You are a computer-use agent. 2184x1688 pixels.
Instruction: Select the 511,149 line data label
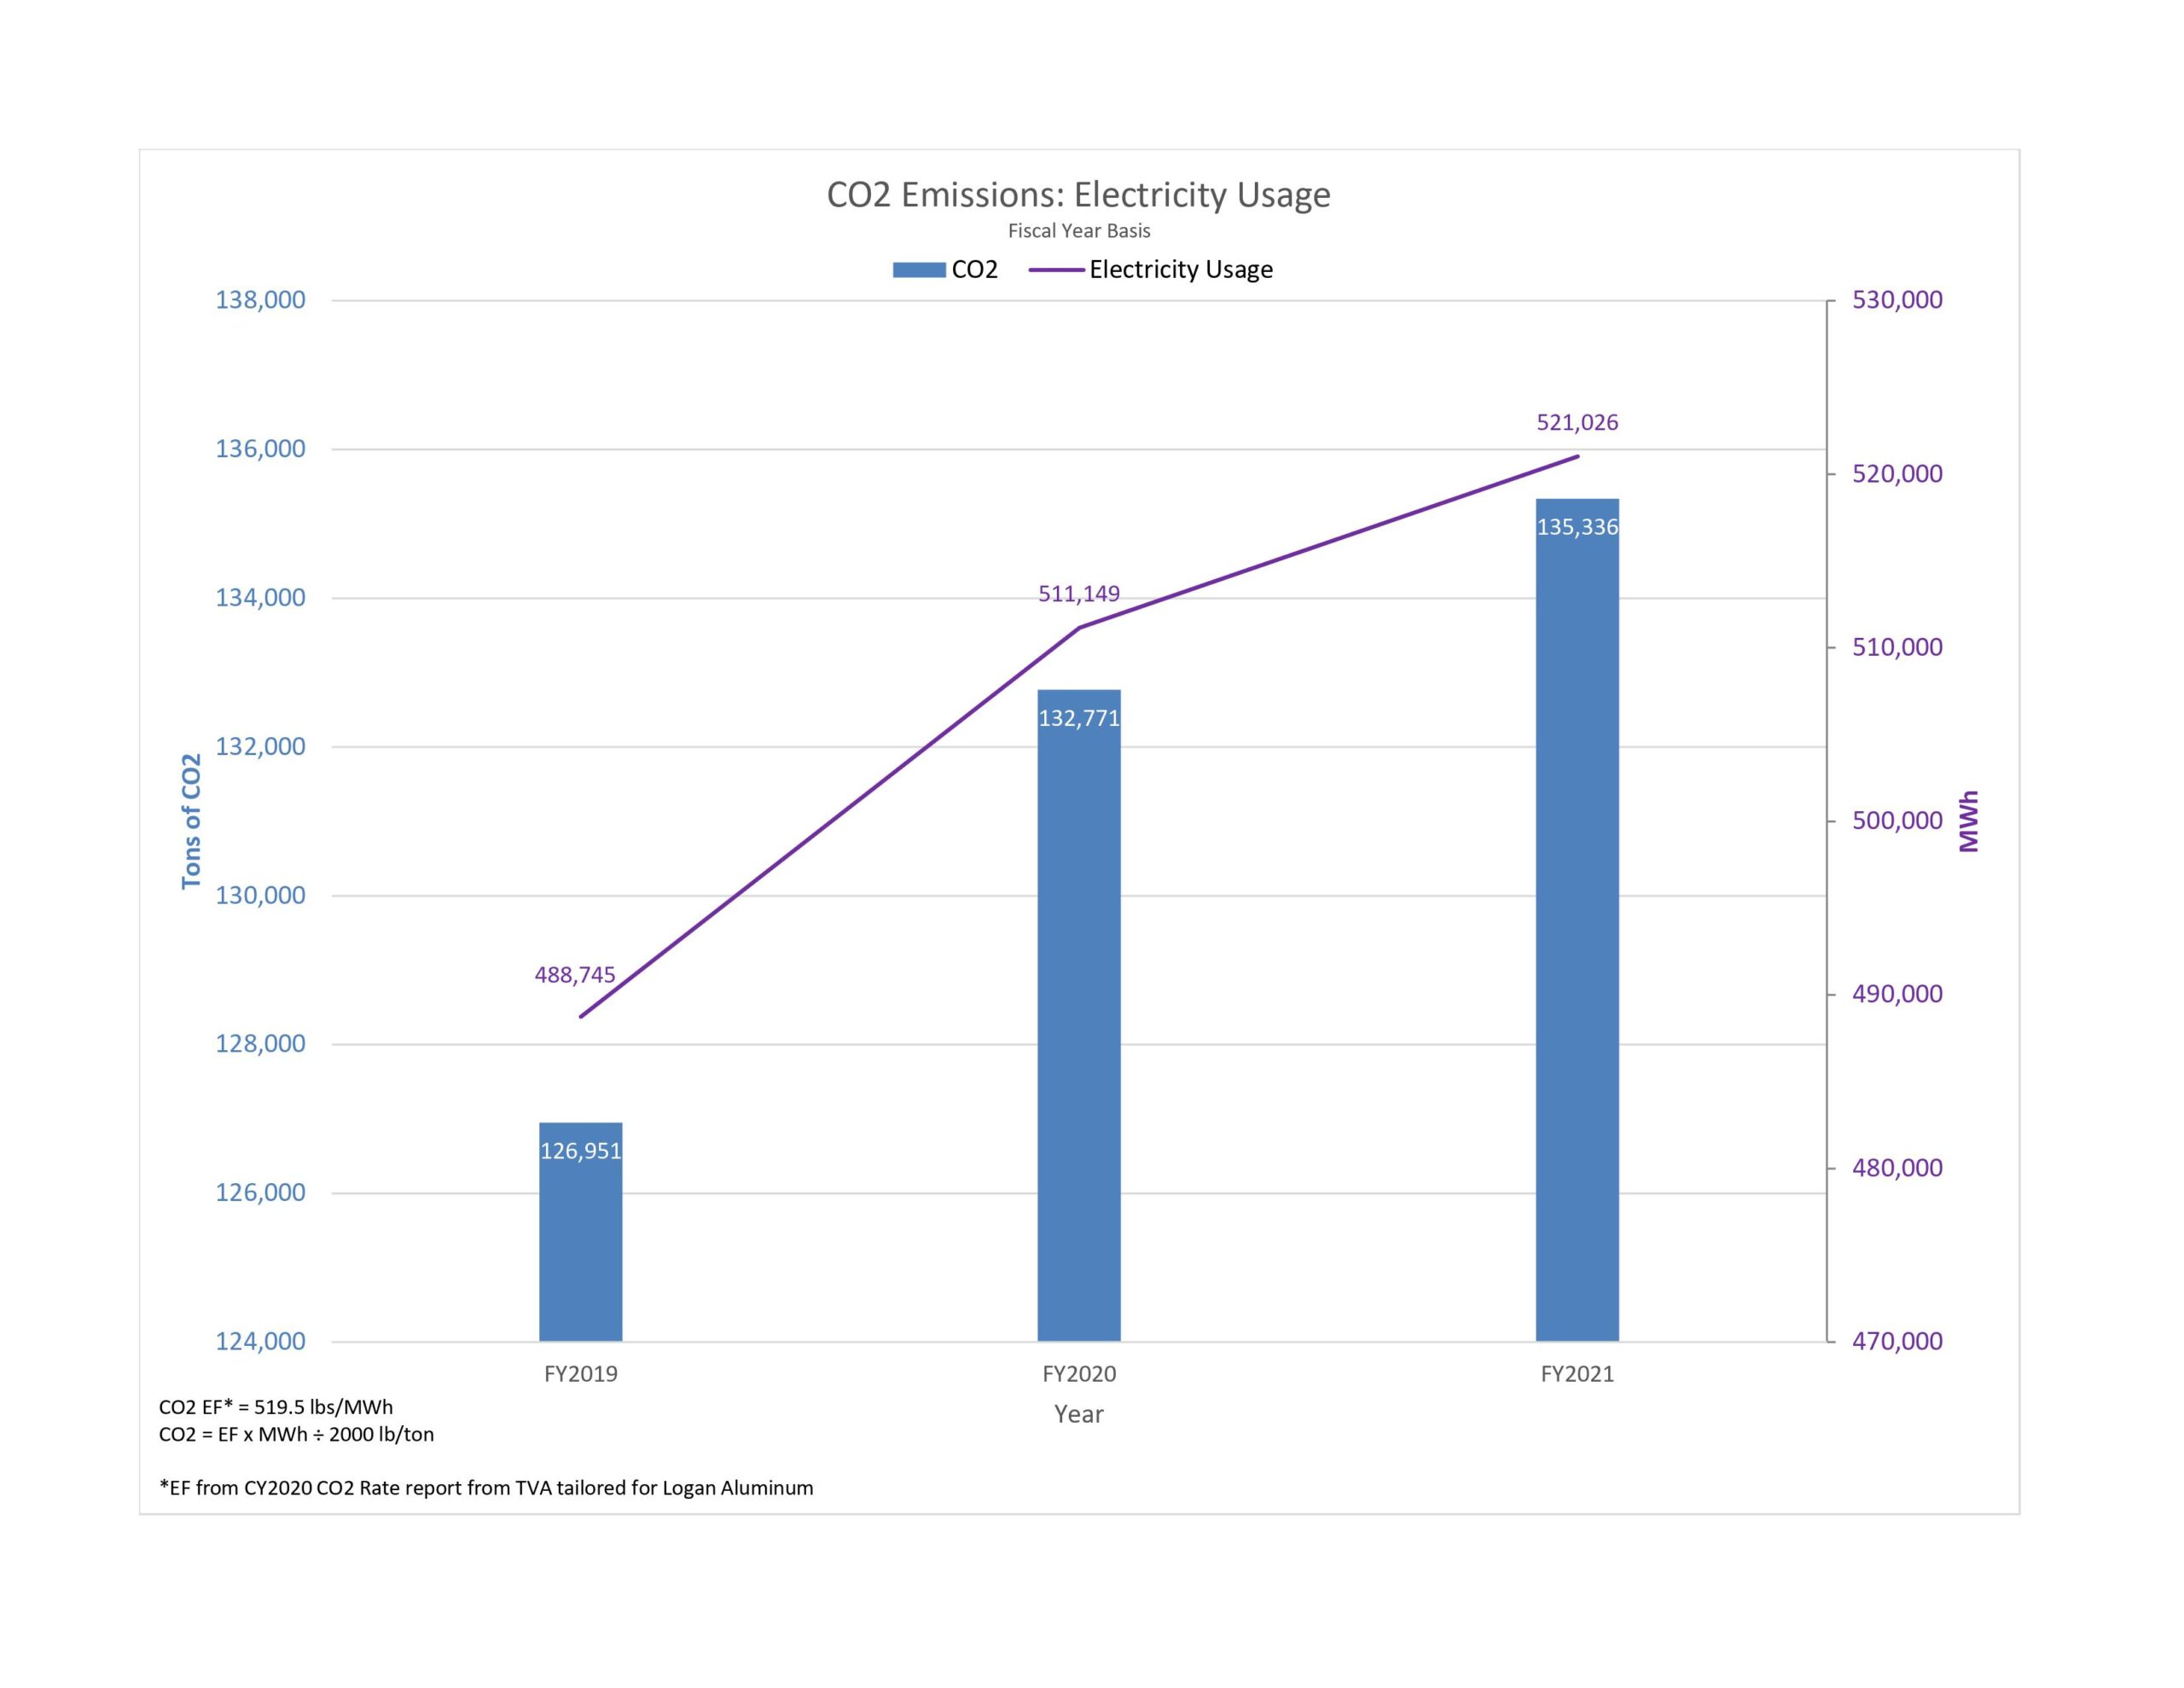pos(1079,594)
